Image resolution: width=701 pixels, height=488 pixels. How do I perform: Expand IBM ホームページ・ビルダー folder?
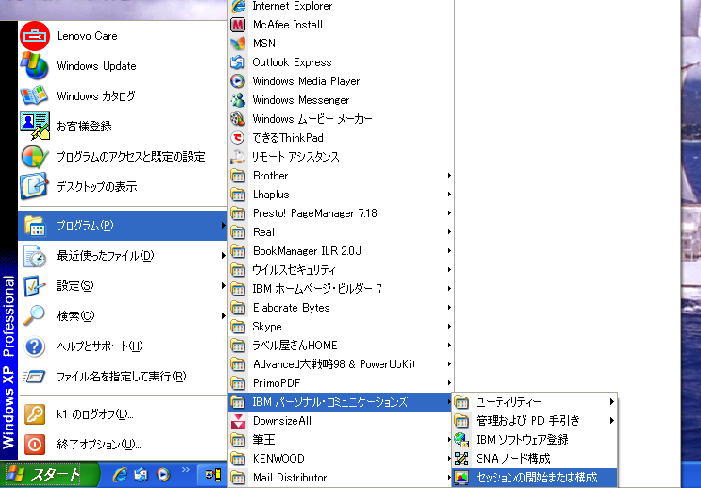pyautogui.click(x=341, y=289)
